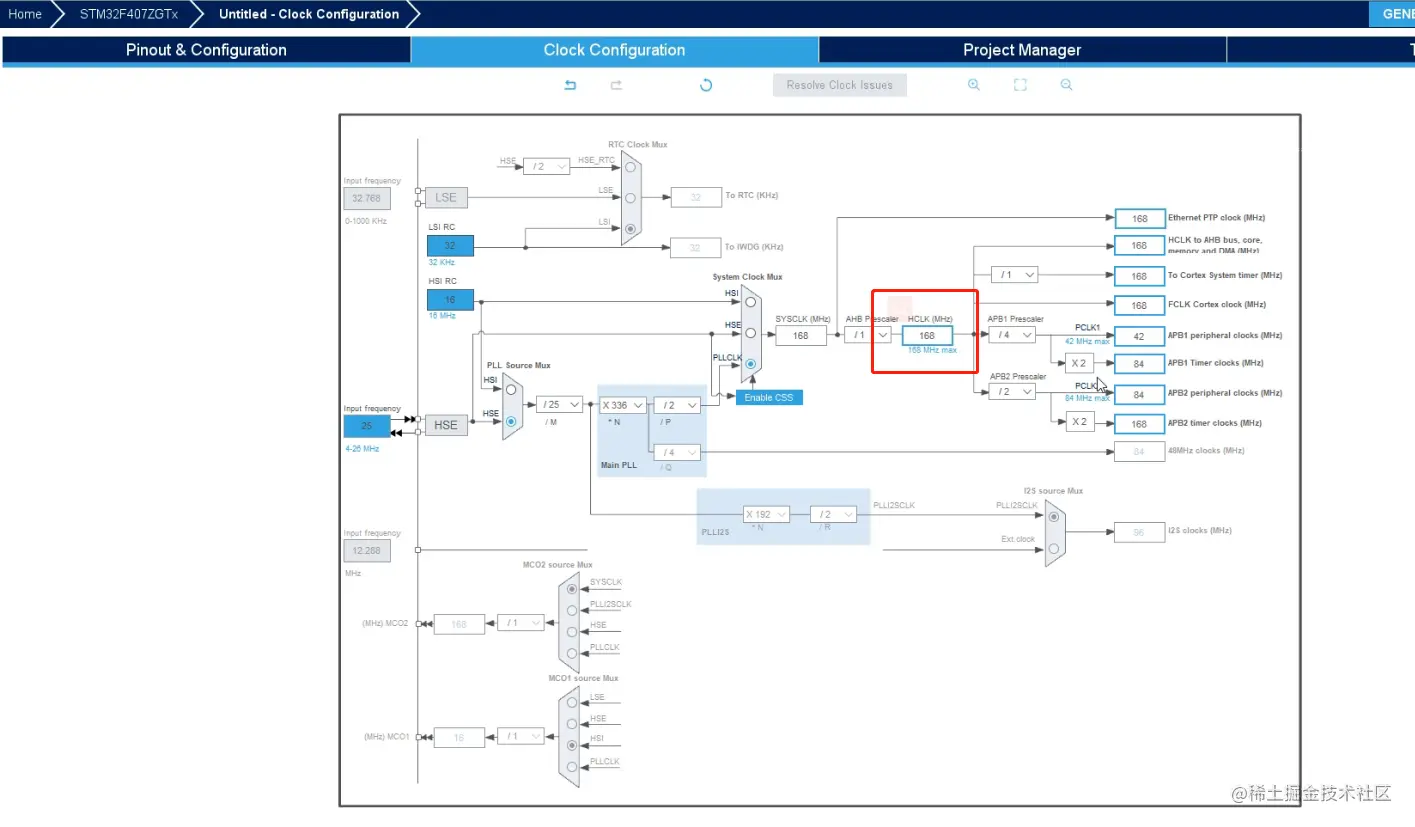Click the LSE oscillator block

(446, 198)
